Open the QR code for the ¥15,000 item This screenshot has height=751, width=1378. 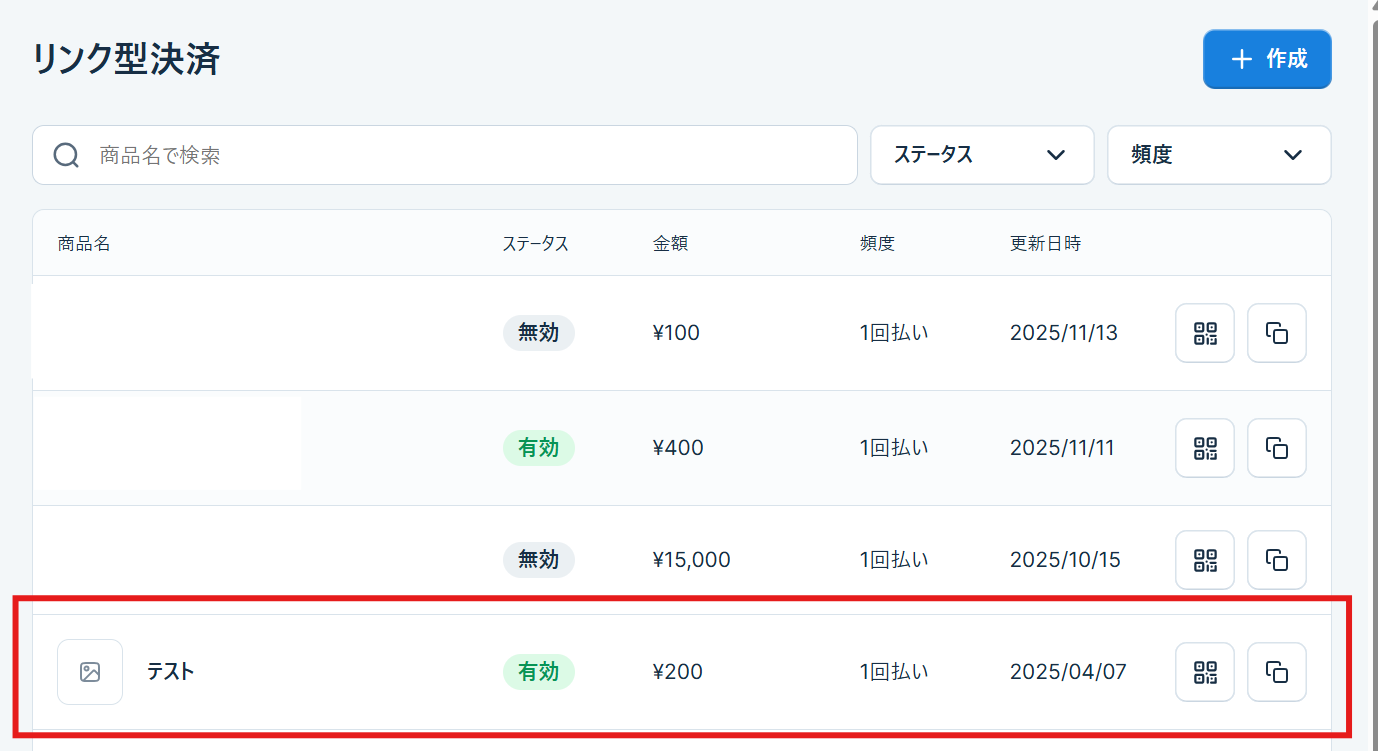click(1205, 560)
